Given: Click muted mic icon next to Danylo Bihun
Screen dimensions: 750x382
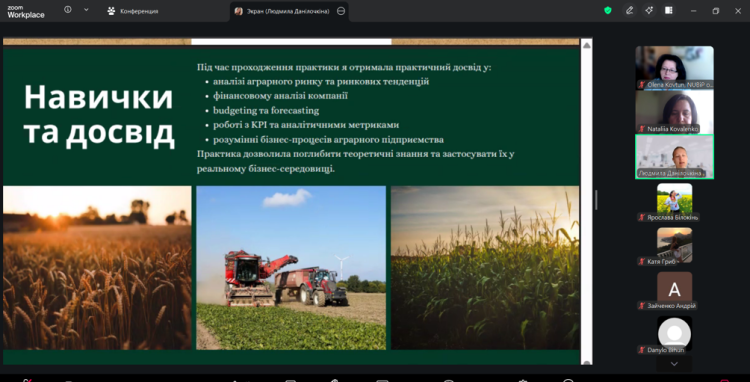Looking at the screenshot, I should click(642, 350).
